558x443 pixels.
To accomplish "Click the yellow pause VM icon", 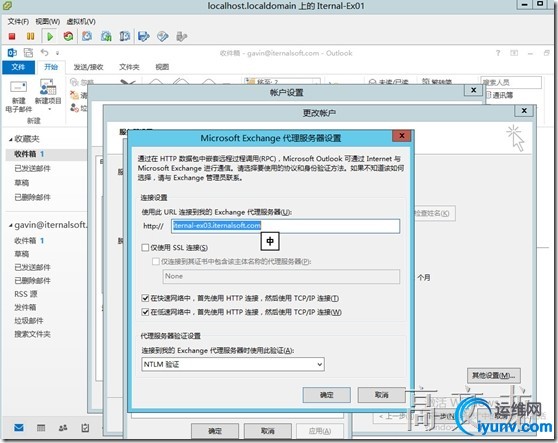I will (x=31, y=36).
